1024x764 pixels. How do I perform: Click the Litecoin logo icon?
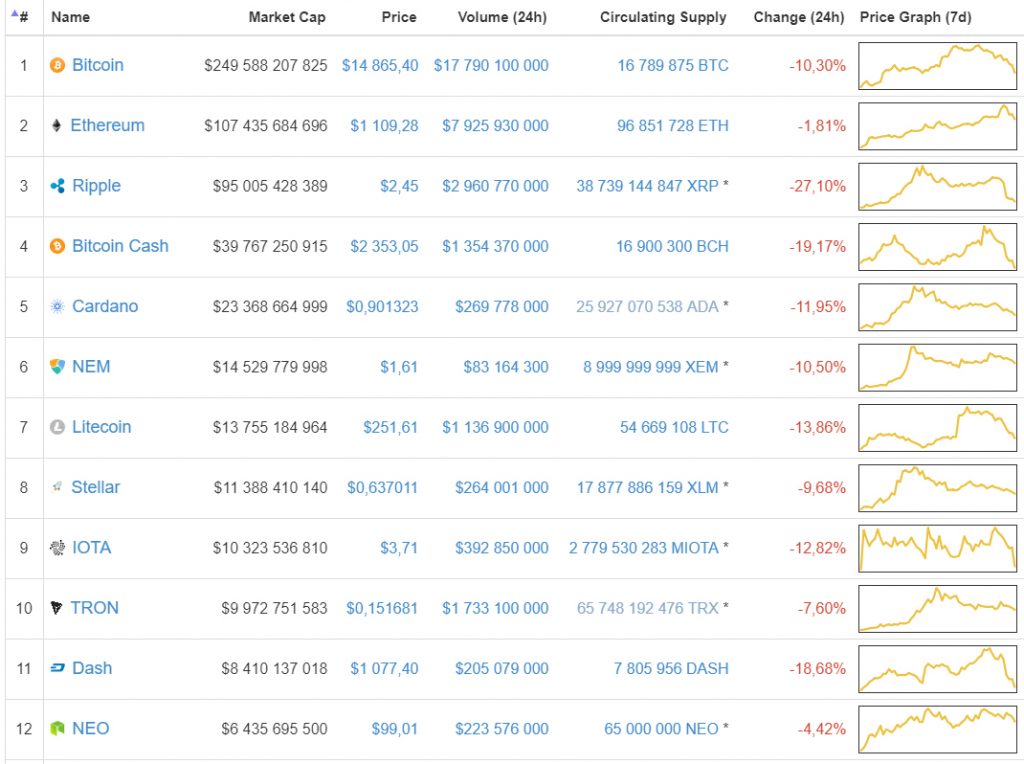pyautogui.click(x=57, y=427)
